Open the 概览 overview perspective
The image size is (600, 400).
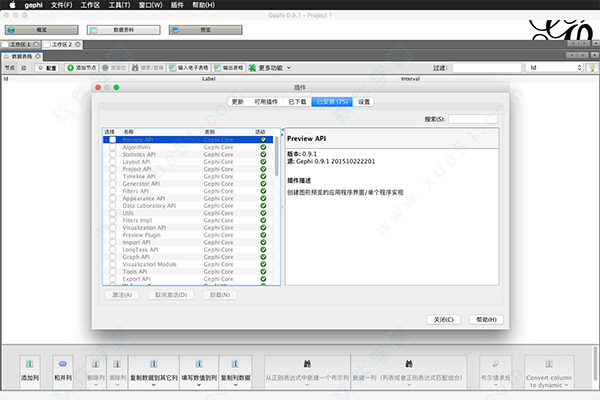click(41, 30)
